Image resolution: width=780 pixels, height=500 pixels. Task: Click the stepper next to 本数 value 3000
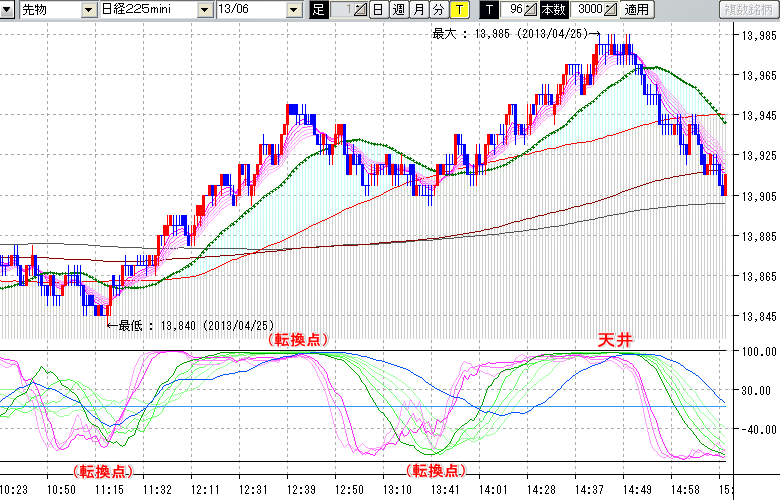tap(611, 10)
